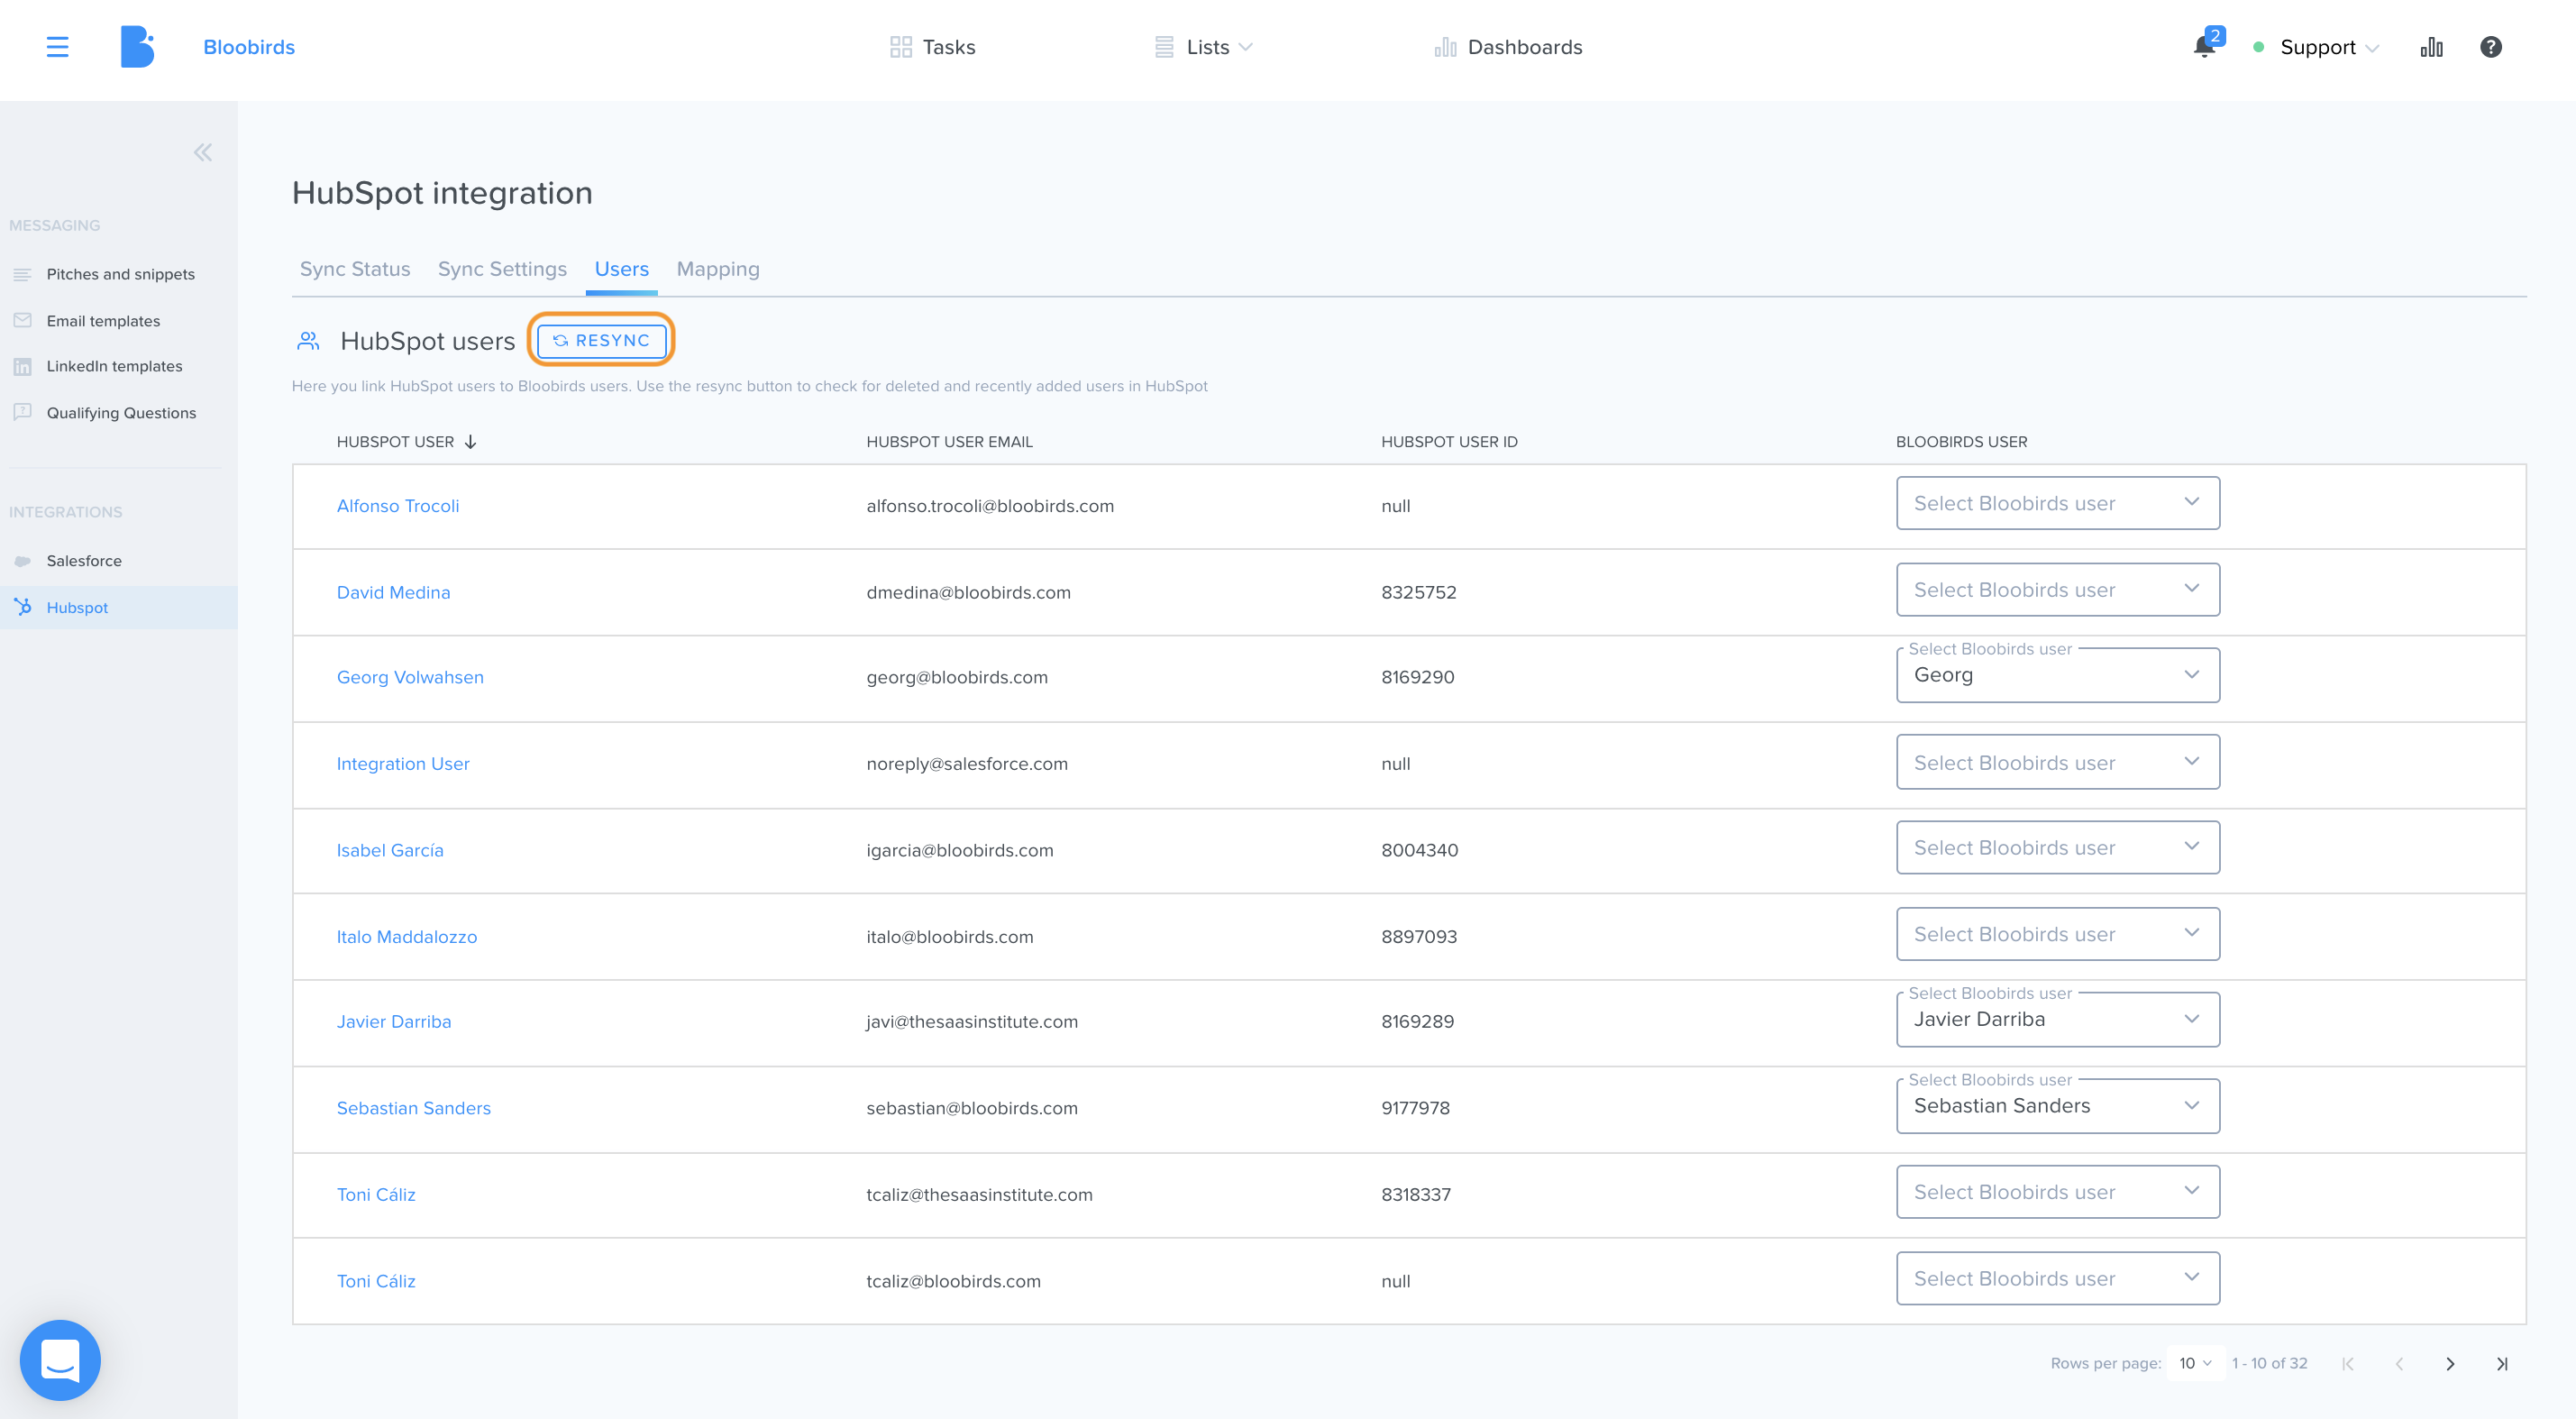Click the Bloobirds brand name link

[x=249, y=47]
